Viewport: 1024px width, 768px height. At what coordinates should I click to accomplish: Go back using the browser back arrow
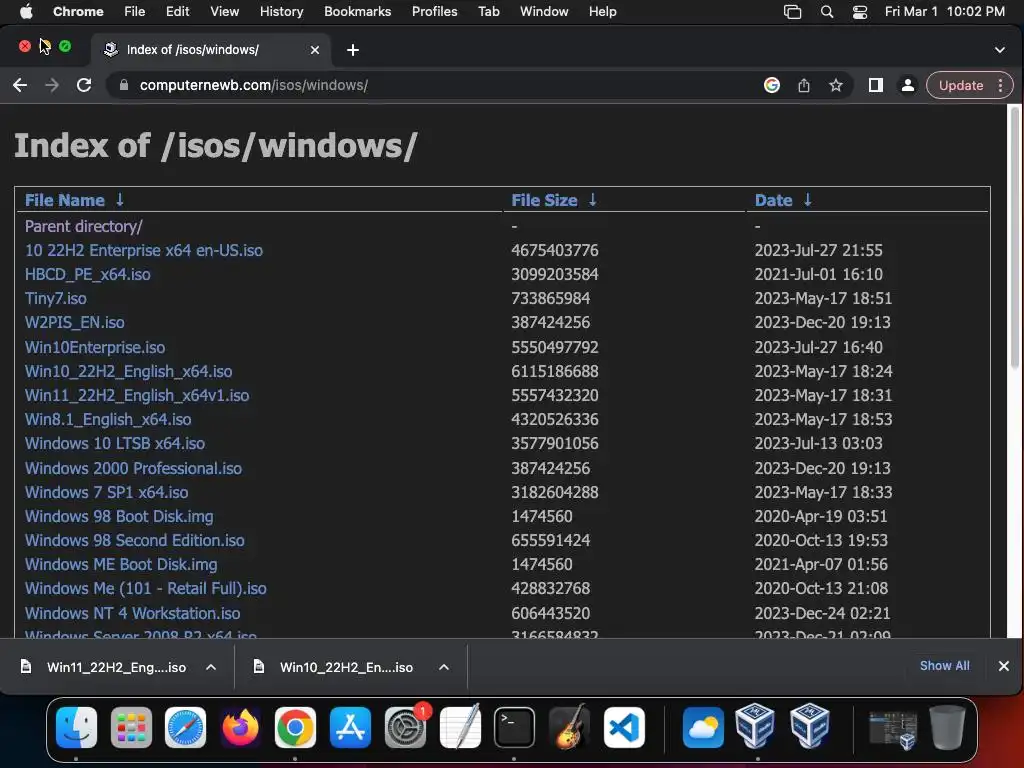click(20, 85)
